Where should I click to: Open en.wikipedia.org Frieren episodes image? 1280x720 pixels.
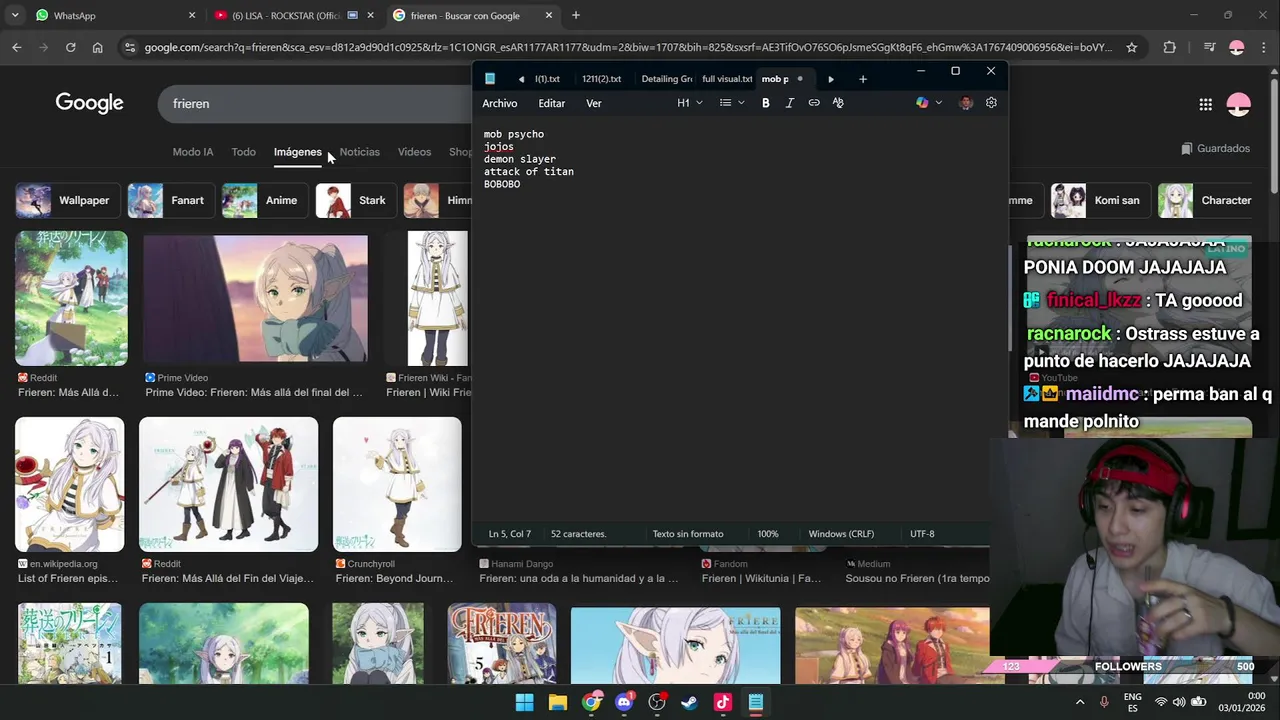coord(70,484)
